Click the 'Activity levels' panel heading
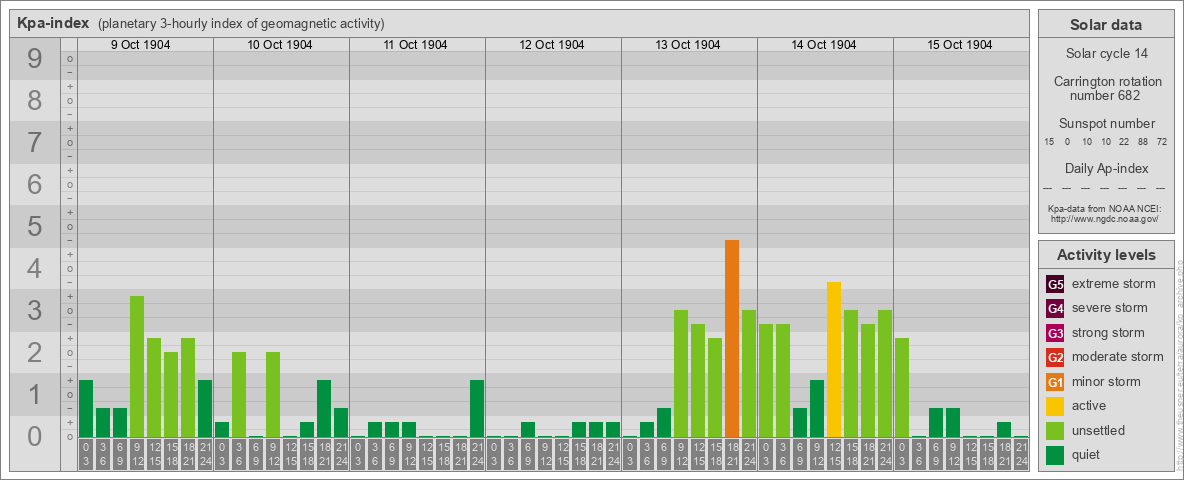Screen dimensions: 1184x480 (x=1106, y=255)
